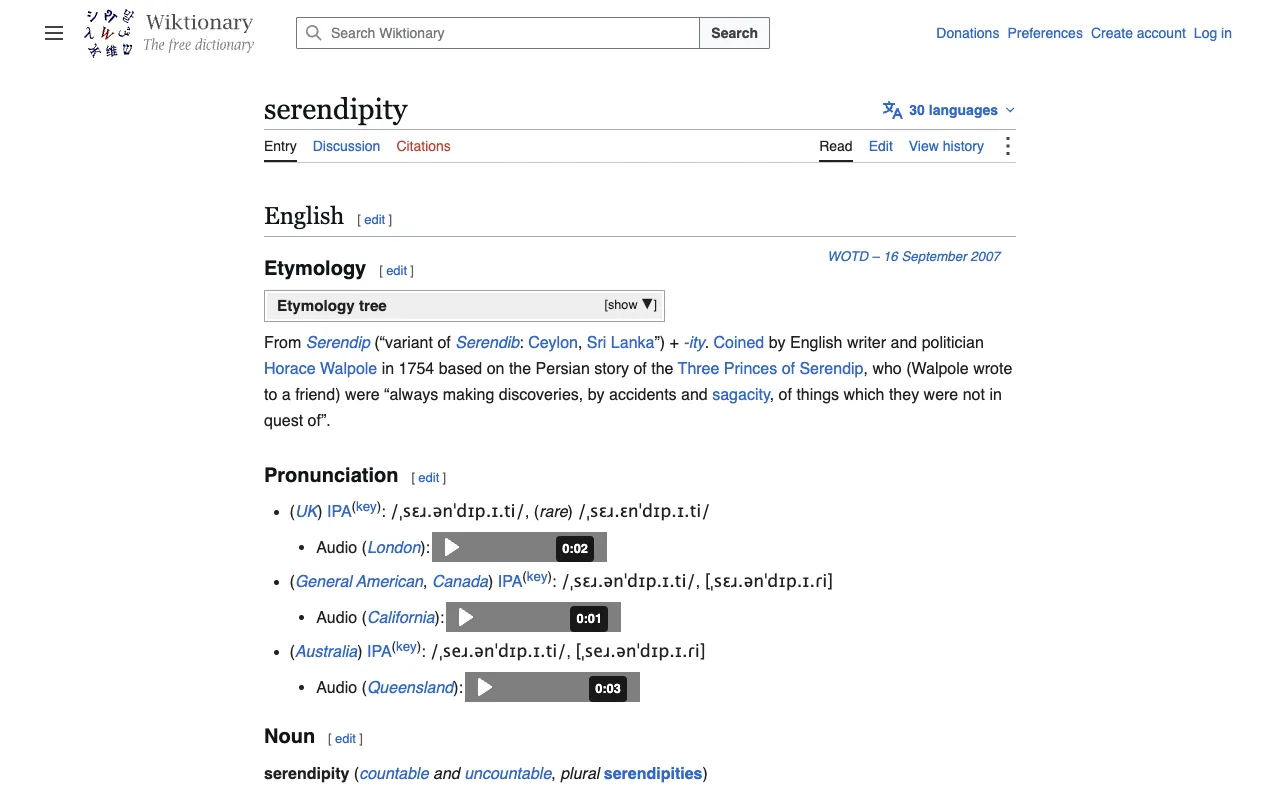This screenshot has width=1280, height=800.
Task: Play the London audio pronunciation
Action: click(x=452, y=547)
